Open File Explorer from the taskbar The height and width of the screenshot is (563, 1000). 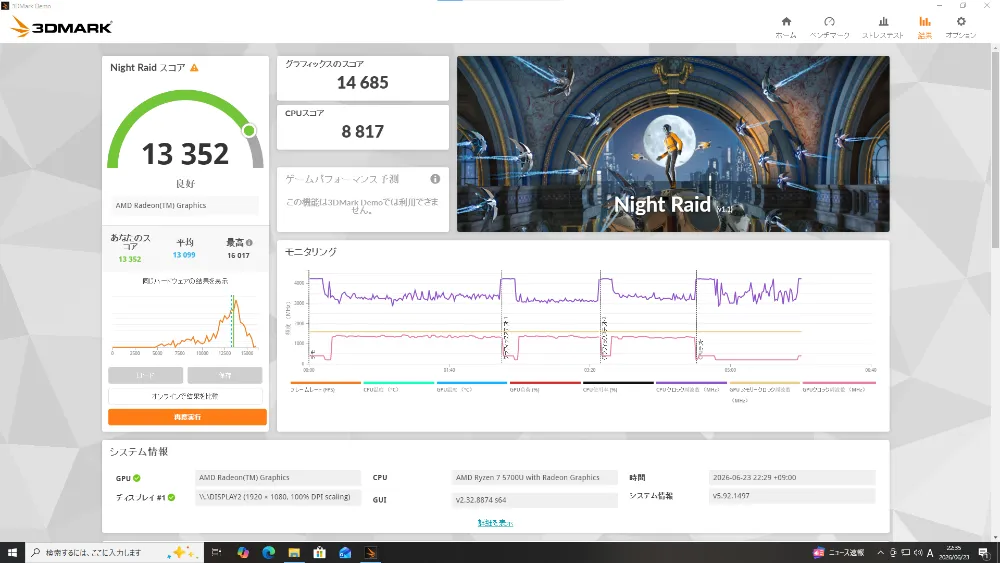pyautogui.click(x=294, y=552)
